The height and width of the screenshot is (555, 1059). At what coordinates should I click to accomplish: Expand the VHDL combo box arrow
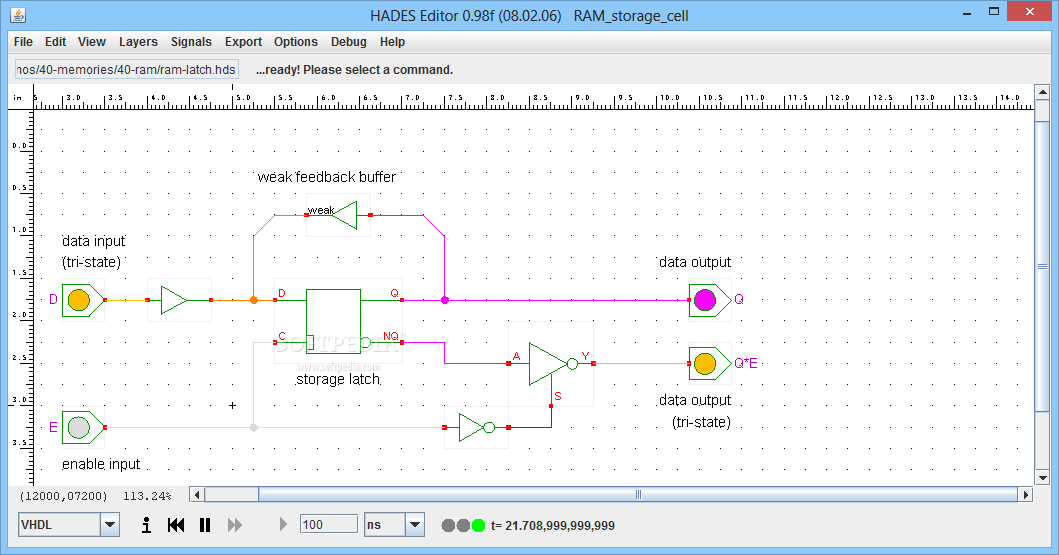click(x=110, y=525)
